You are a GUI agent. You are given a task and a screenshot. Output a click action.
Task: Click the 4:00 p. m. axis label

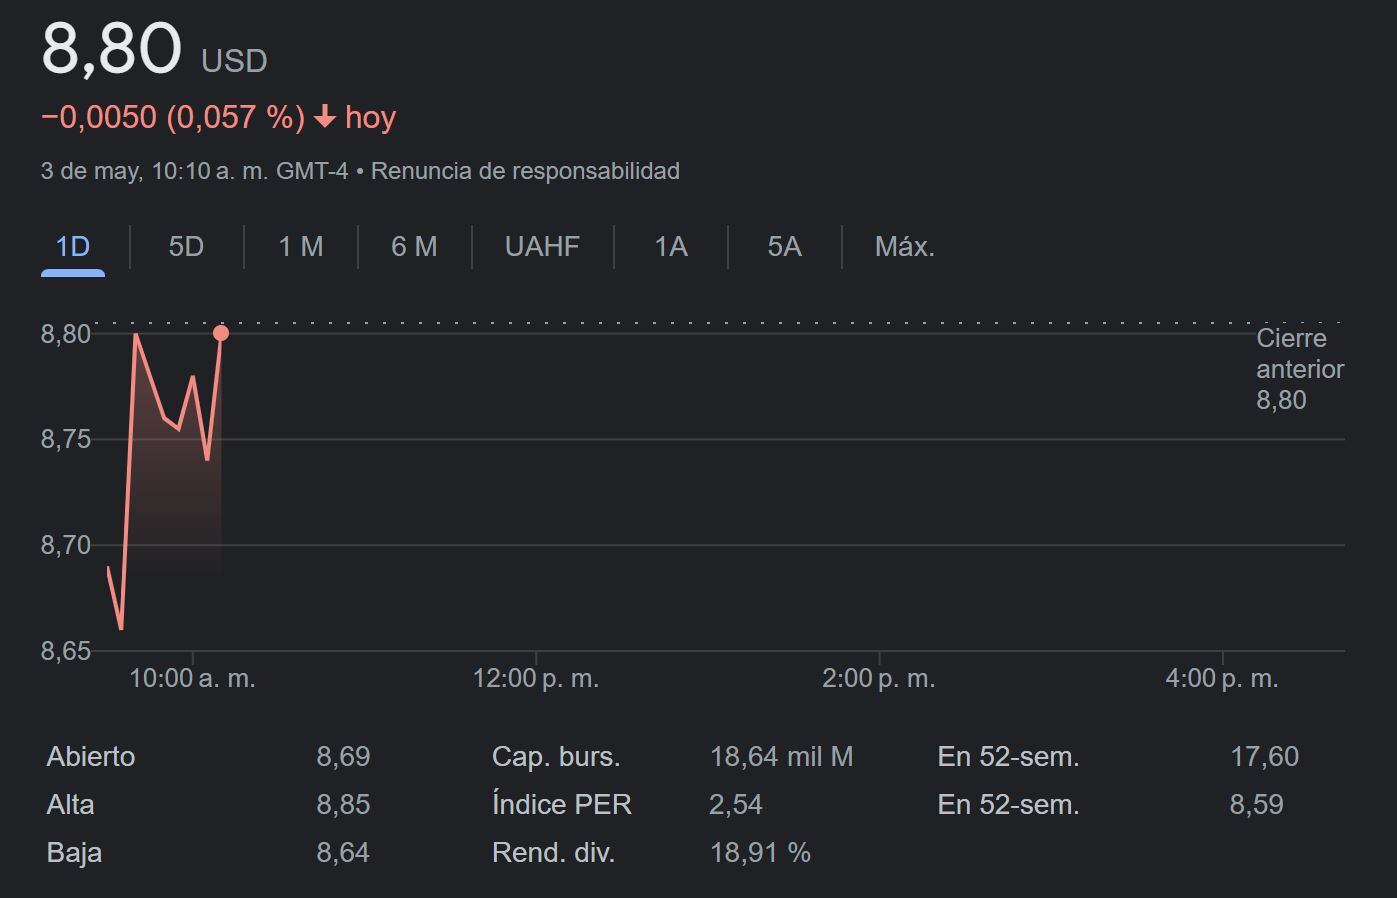coord(1221,679)
